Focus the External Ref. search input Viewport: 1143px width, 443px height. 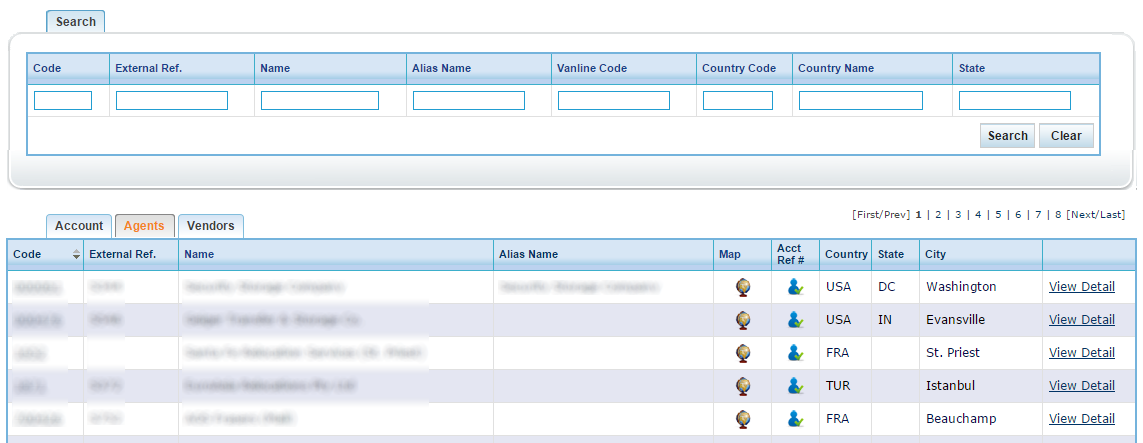[x=172, y=101]
